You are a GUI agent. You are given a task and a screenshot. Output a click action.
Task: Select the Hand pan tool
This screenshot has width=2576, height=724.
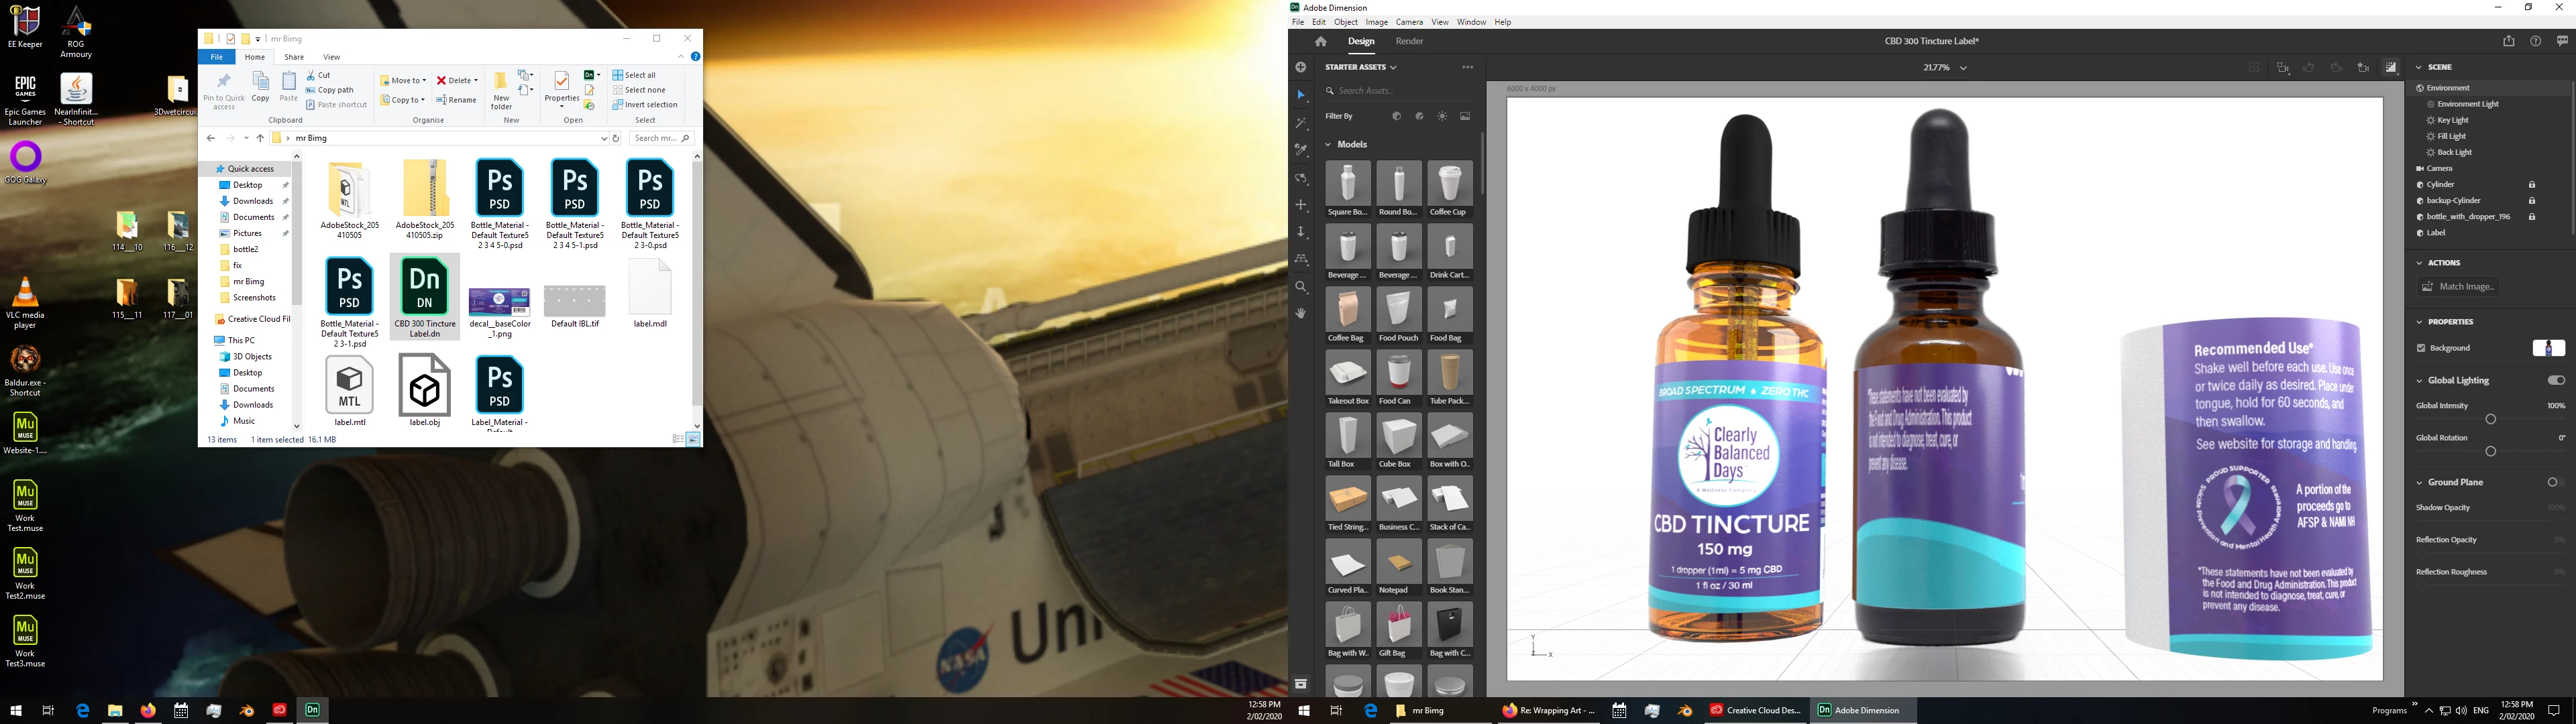pyautogui.click(x=1301, y=313)
